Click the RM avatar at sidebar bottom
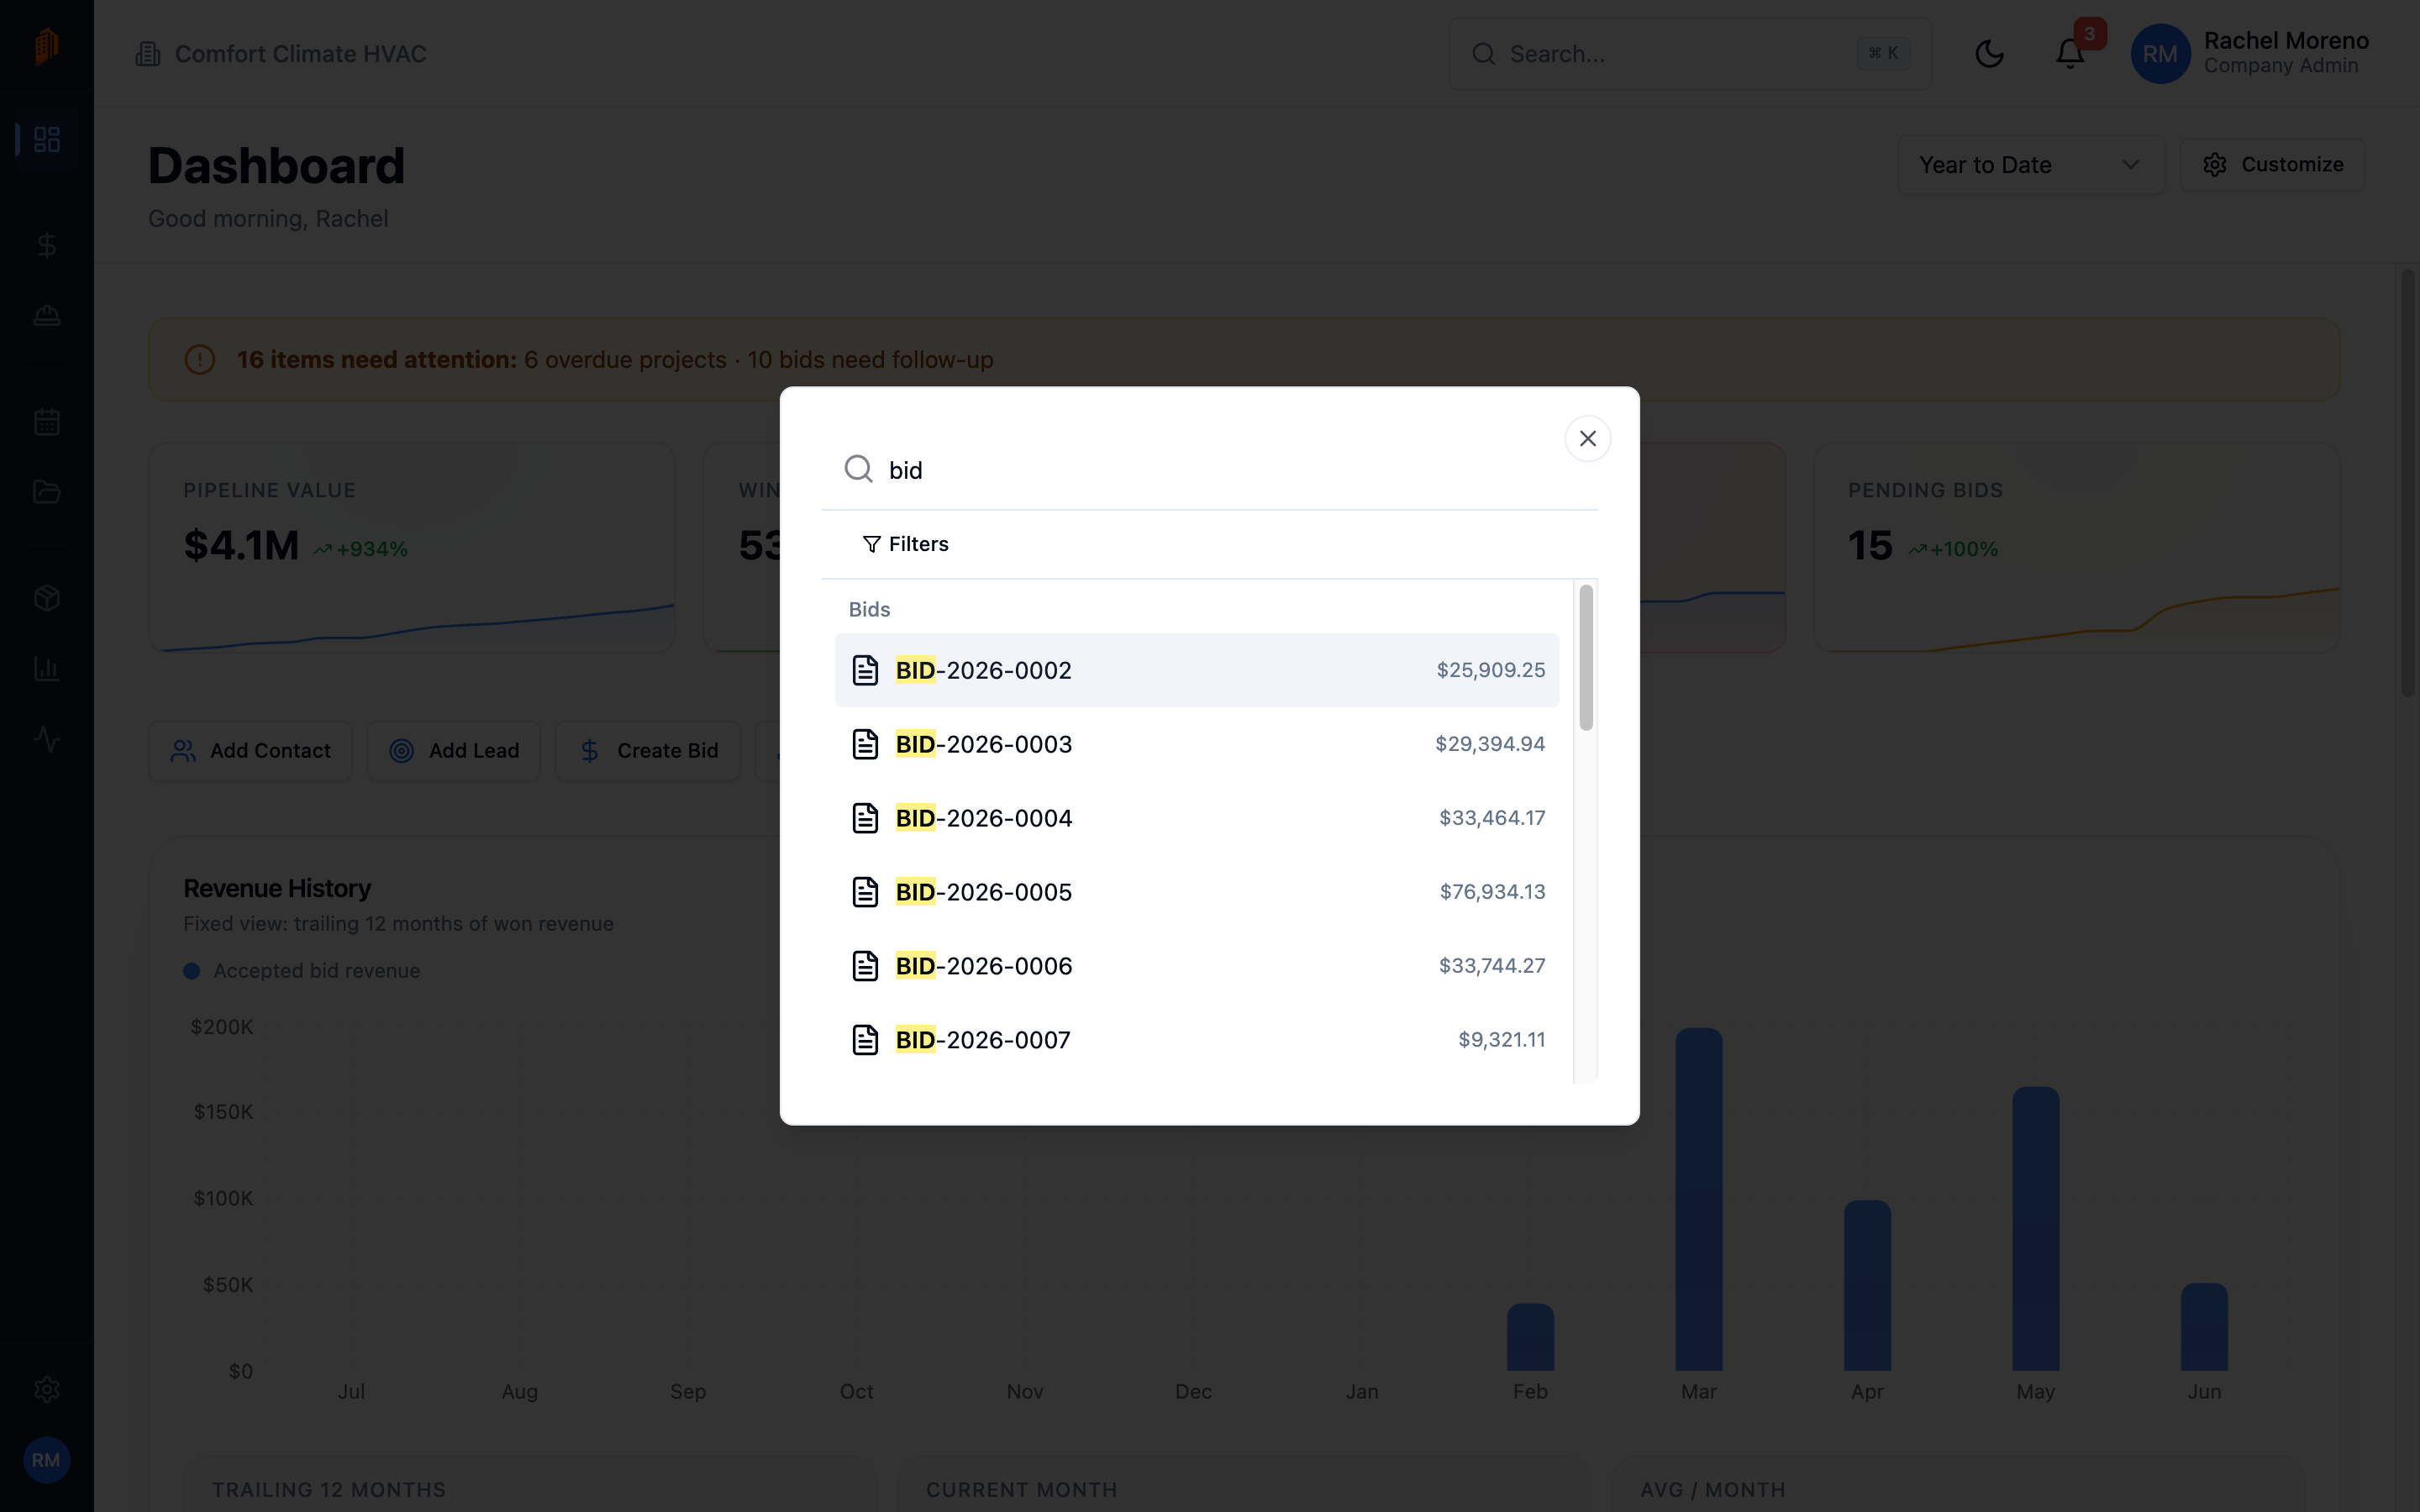The image size is (2420, 1512). click(46, 1460)
